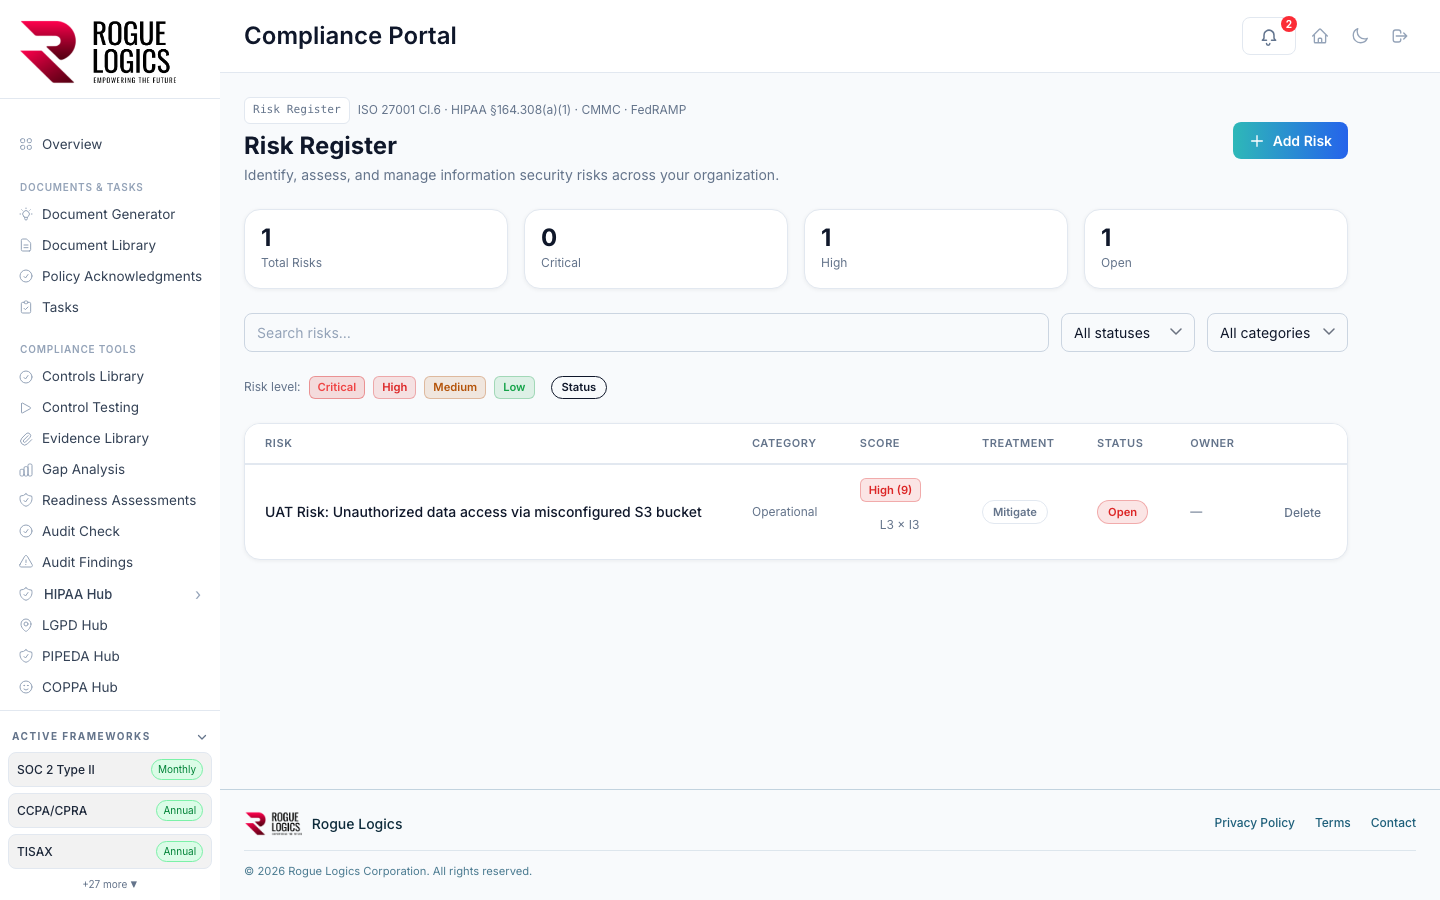The height and width of the screenshot is (900, 1440).
Task: Click PIPEDA Hub shield icon
Action: coord(26,656)
